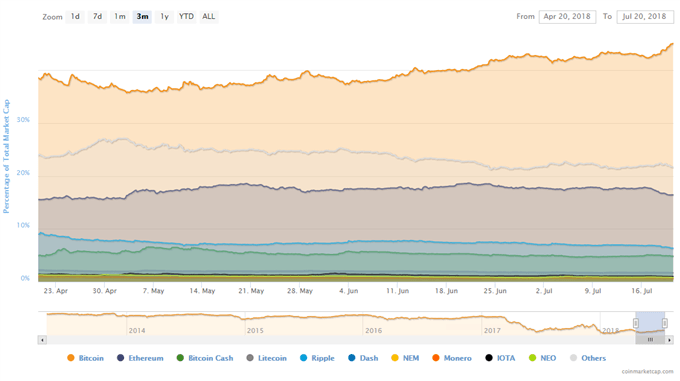
Task: Click the IOTA black legend dot
Action: click(x=489, y=358)
